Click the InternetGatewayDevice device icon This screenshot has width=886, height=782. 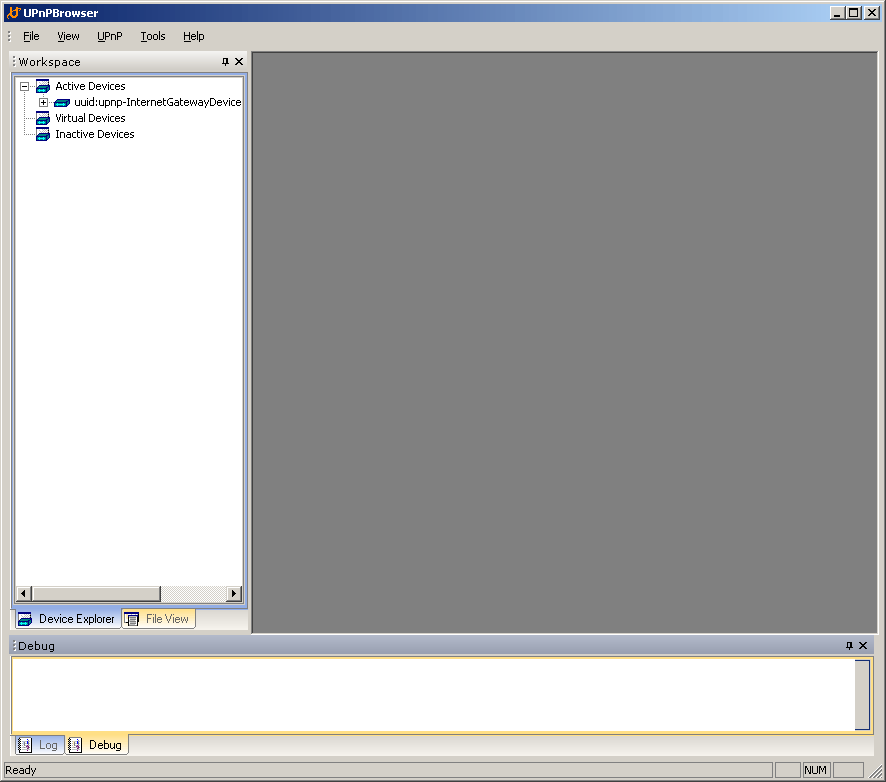click(x=62, y=102)
